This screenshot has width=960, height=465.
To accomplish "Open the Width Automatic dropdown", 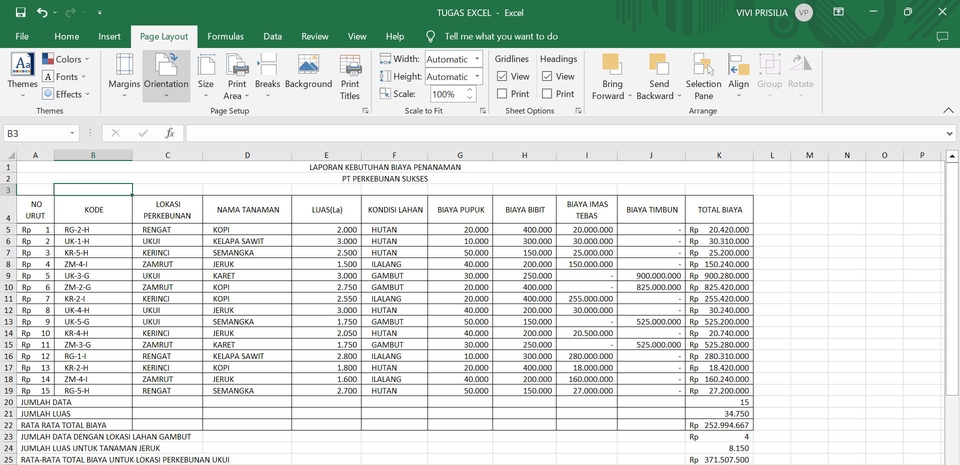I will (x=478, y=59).
